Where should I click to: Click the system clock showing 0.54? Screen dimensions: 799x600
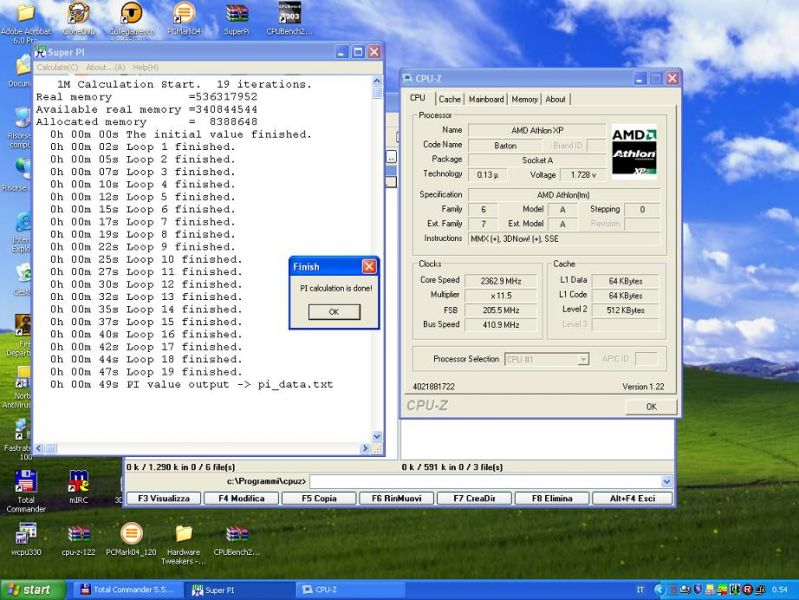[x=780, y=590]
